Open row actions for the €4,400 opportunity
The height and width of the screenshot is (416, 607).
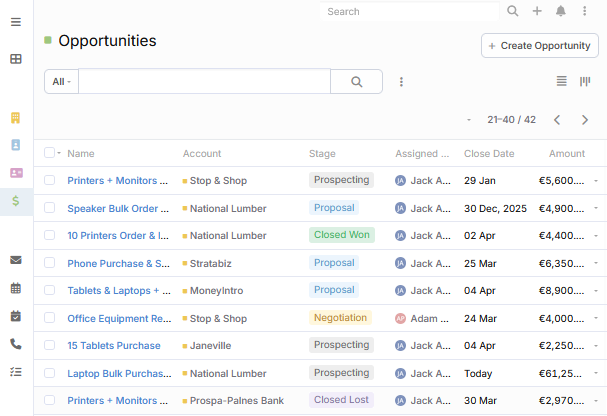pos(596,236)
